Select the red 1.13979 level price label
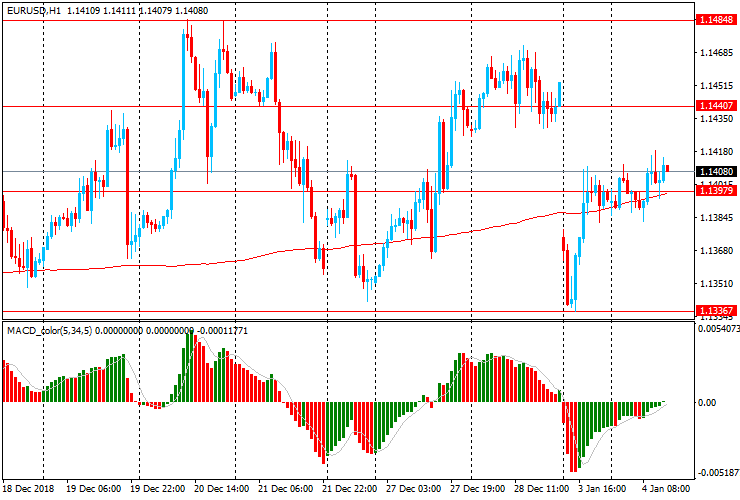 pos(717,190)
